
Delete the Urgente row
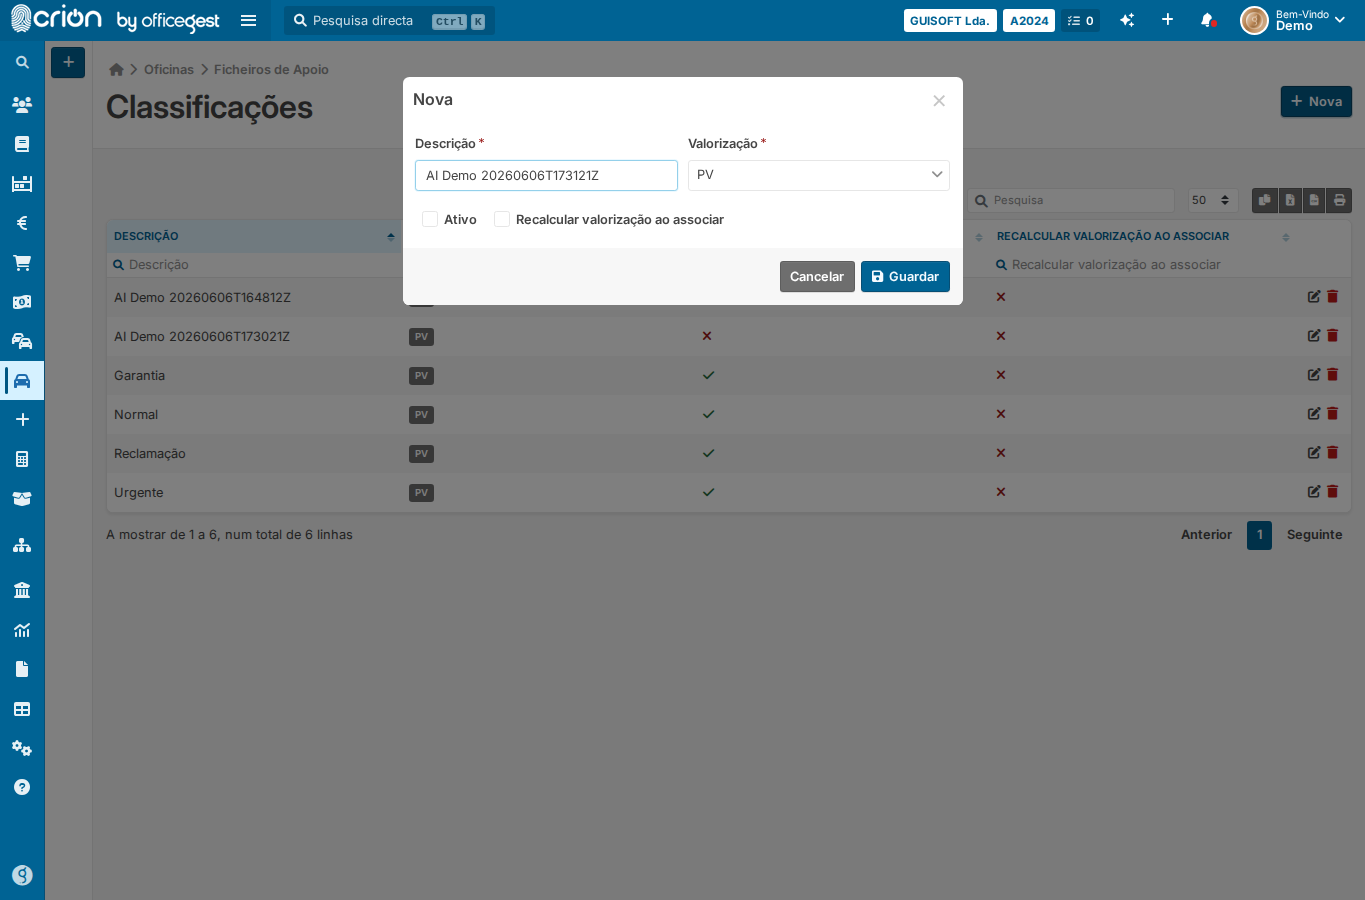(1332, 492)
